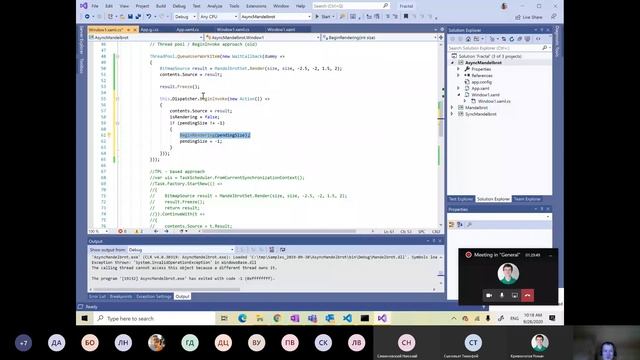
Task: Click the Refresh icon in Solution Explorer
Action: 511,39
